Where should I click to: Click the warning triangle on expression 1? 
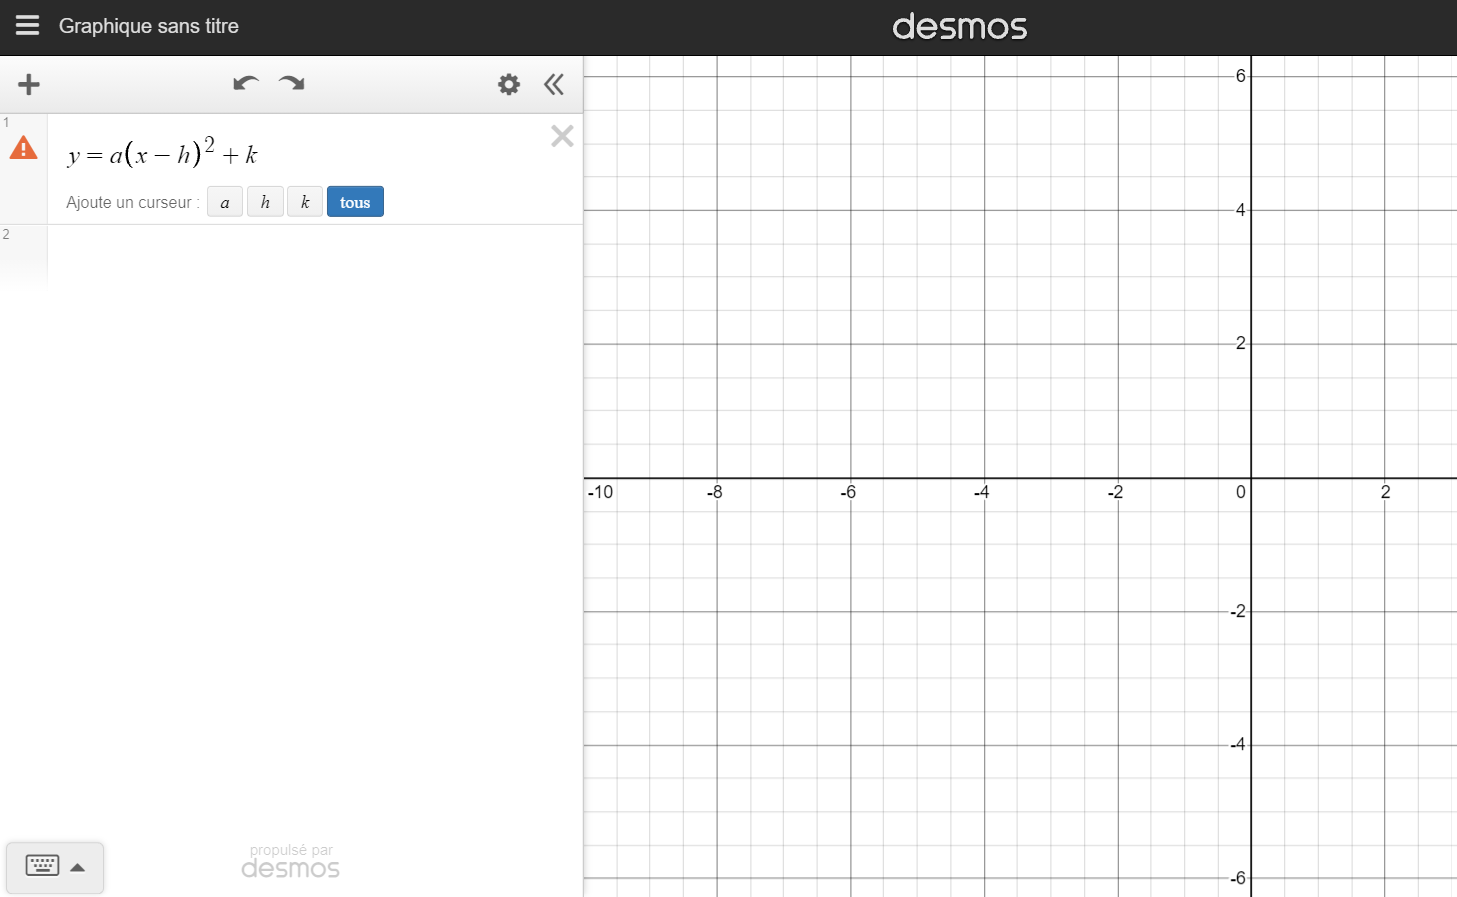[23, 149]
